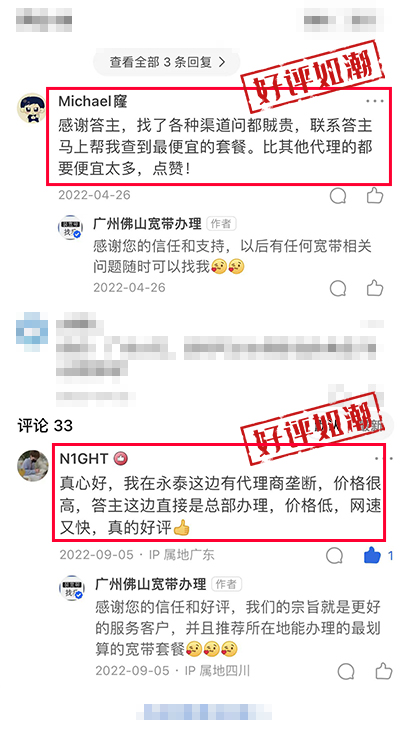Viewport: 400px width, 730px height.
Task: Reply to N1GHT's comment via bubble icon
Action: click(x=334, y=555)
